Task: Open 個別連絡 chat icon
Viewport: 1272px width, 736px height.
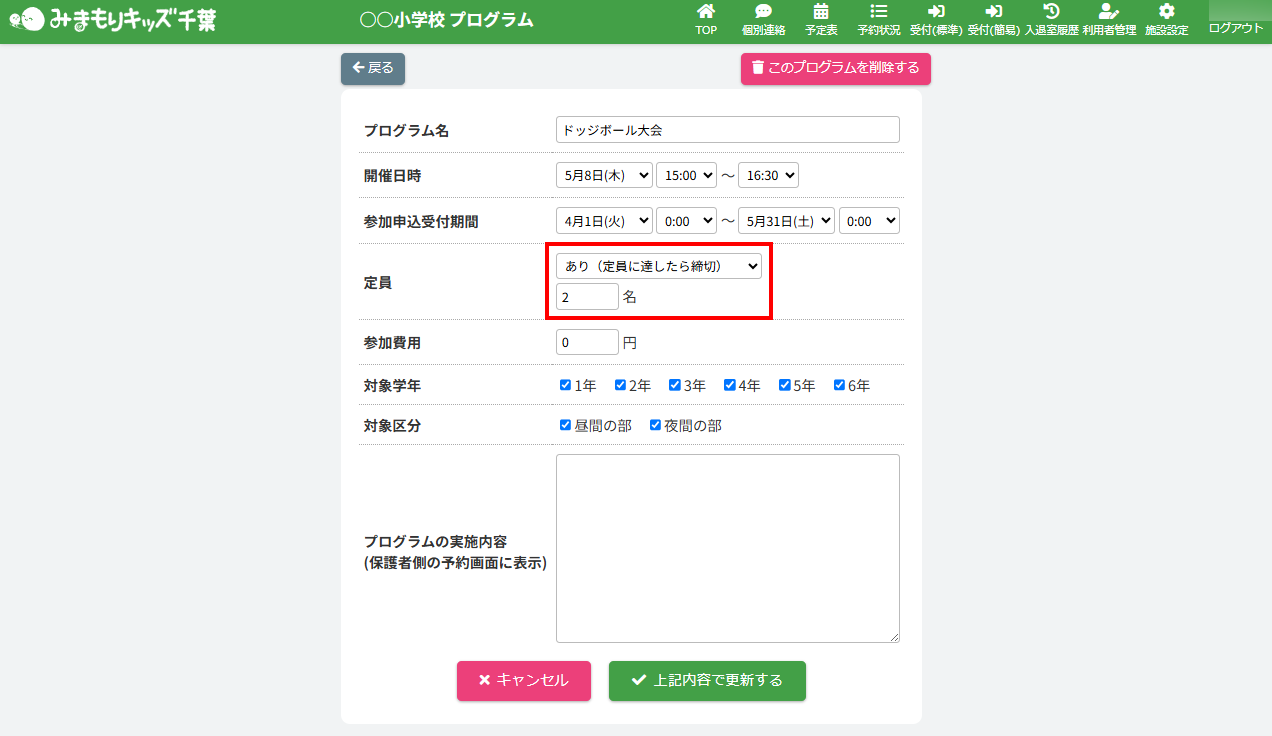Action: click(763, 12)
